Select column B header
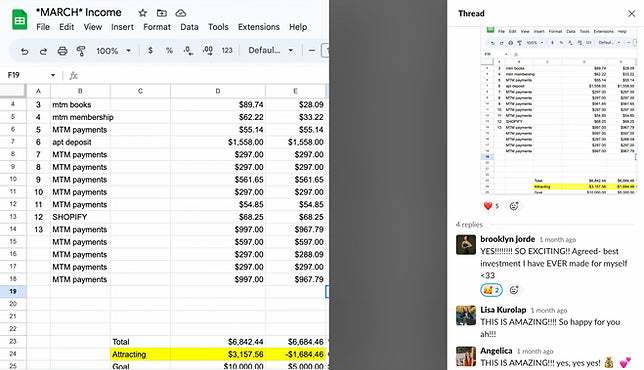 point(80,91)
